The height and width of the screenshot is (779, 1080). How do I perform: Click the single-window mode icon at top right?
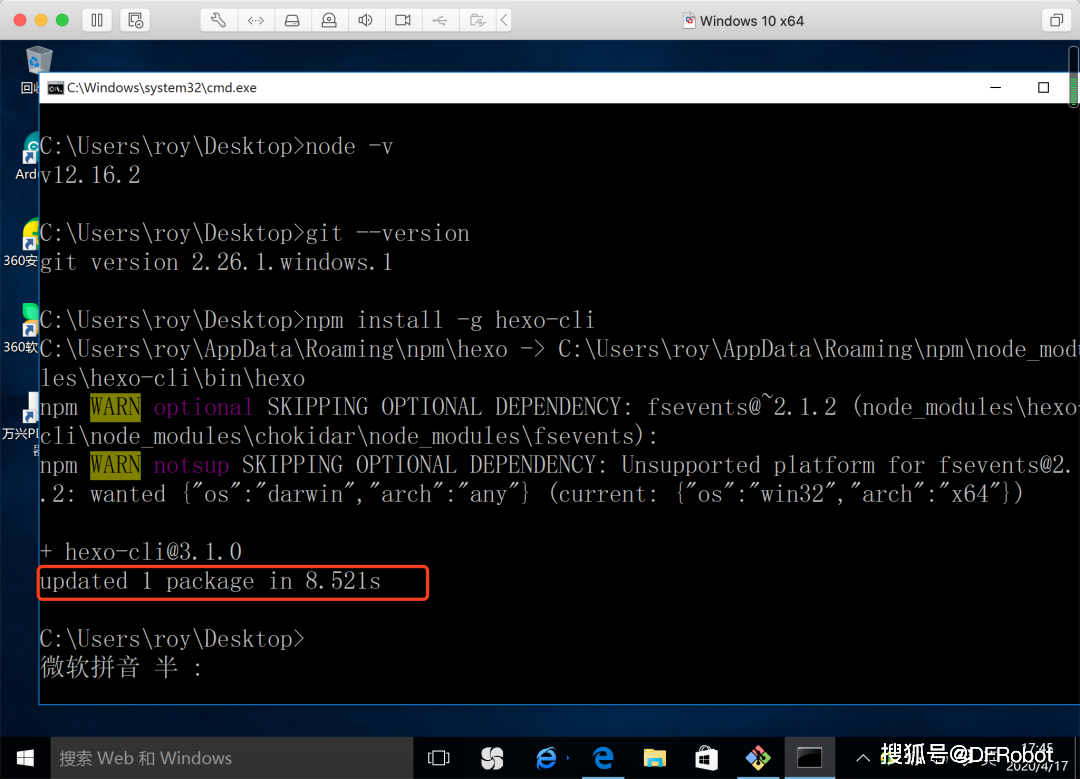coord(1056,20)
